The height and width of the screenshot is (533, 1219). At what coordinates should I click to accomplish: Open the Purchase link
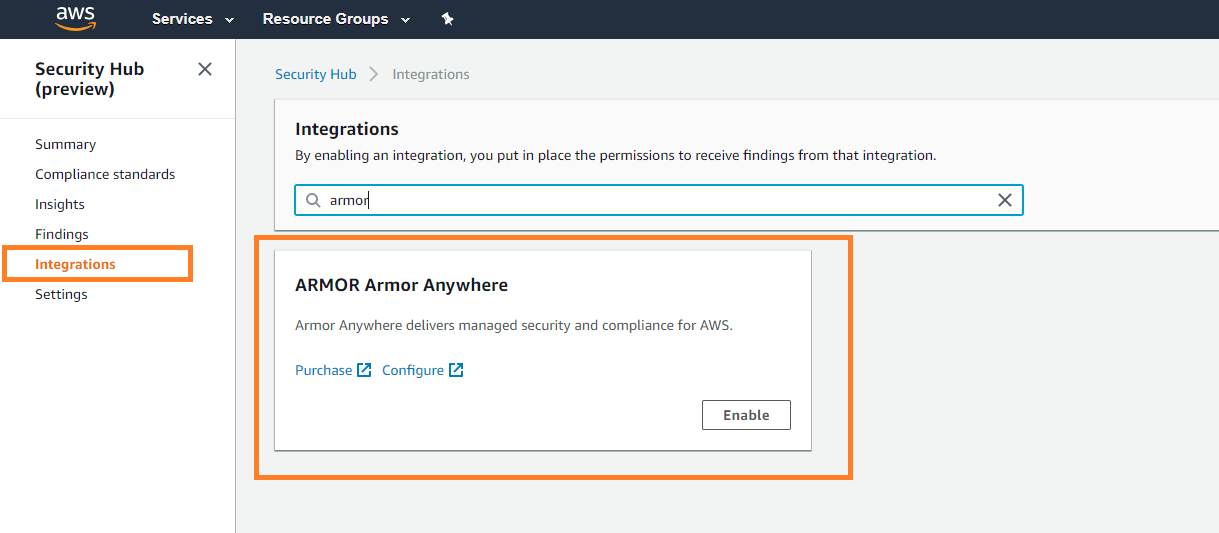[323, 370]
